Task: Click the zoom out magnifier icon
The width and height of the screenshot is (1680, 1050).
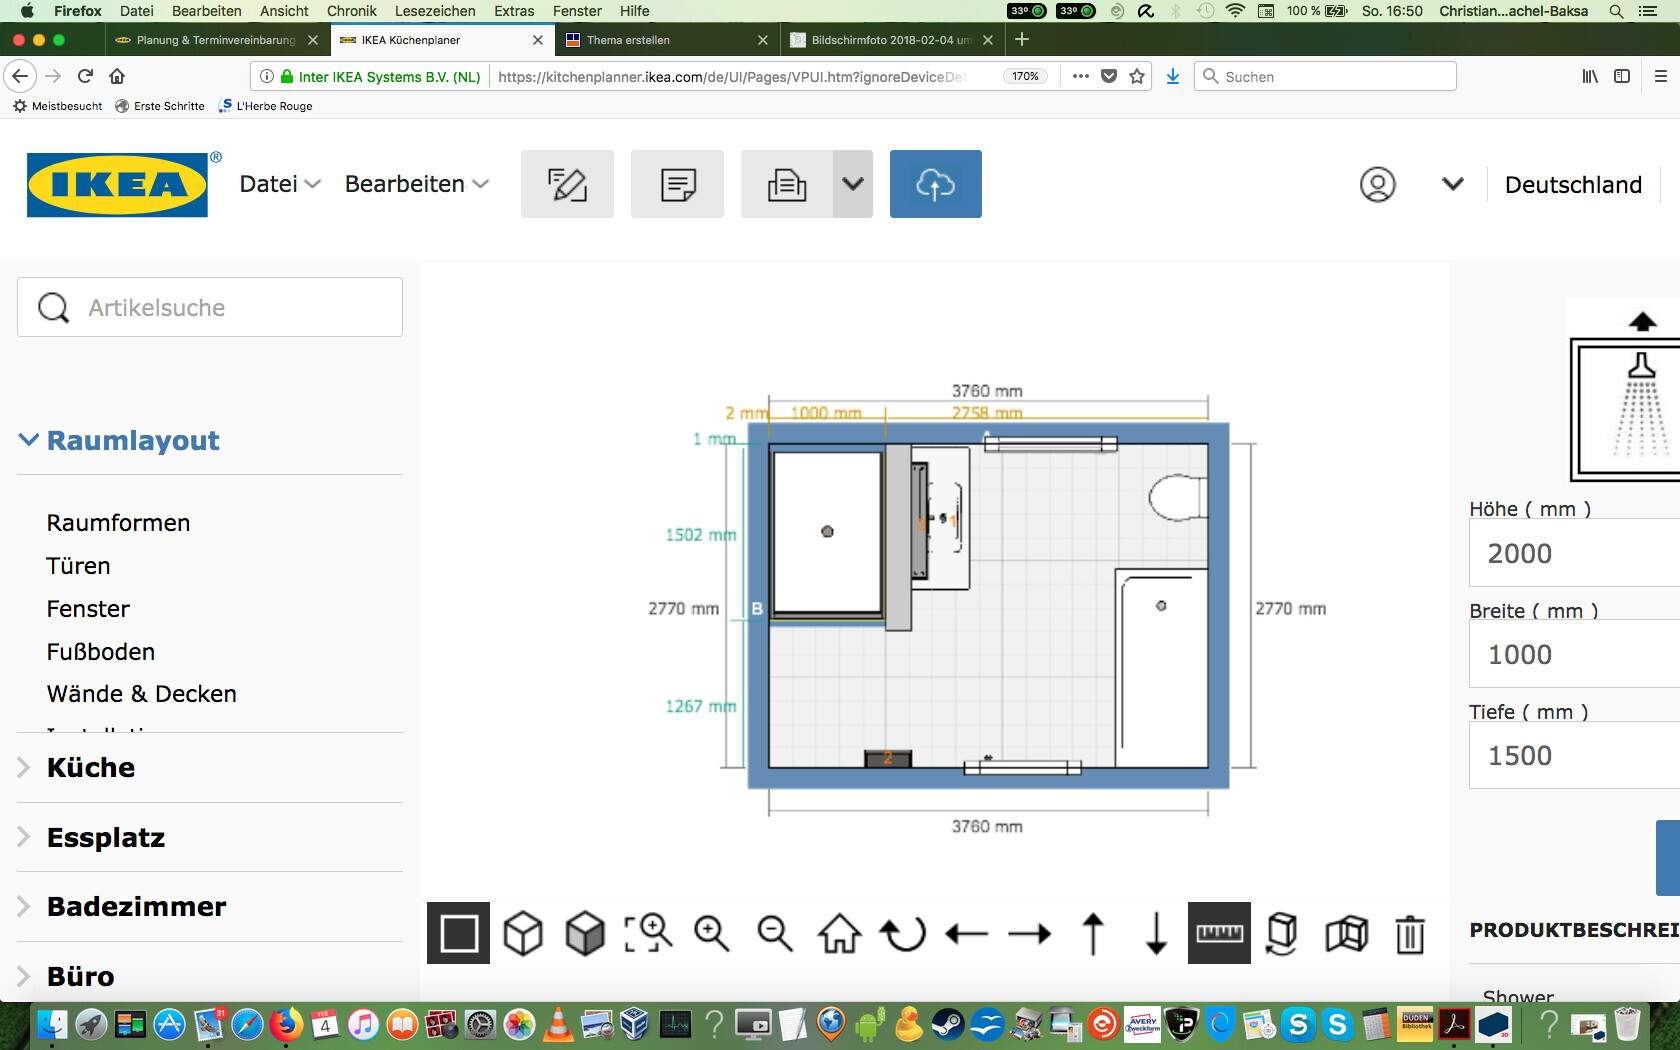Action: pyautogui.click(x=774, y=933)
